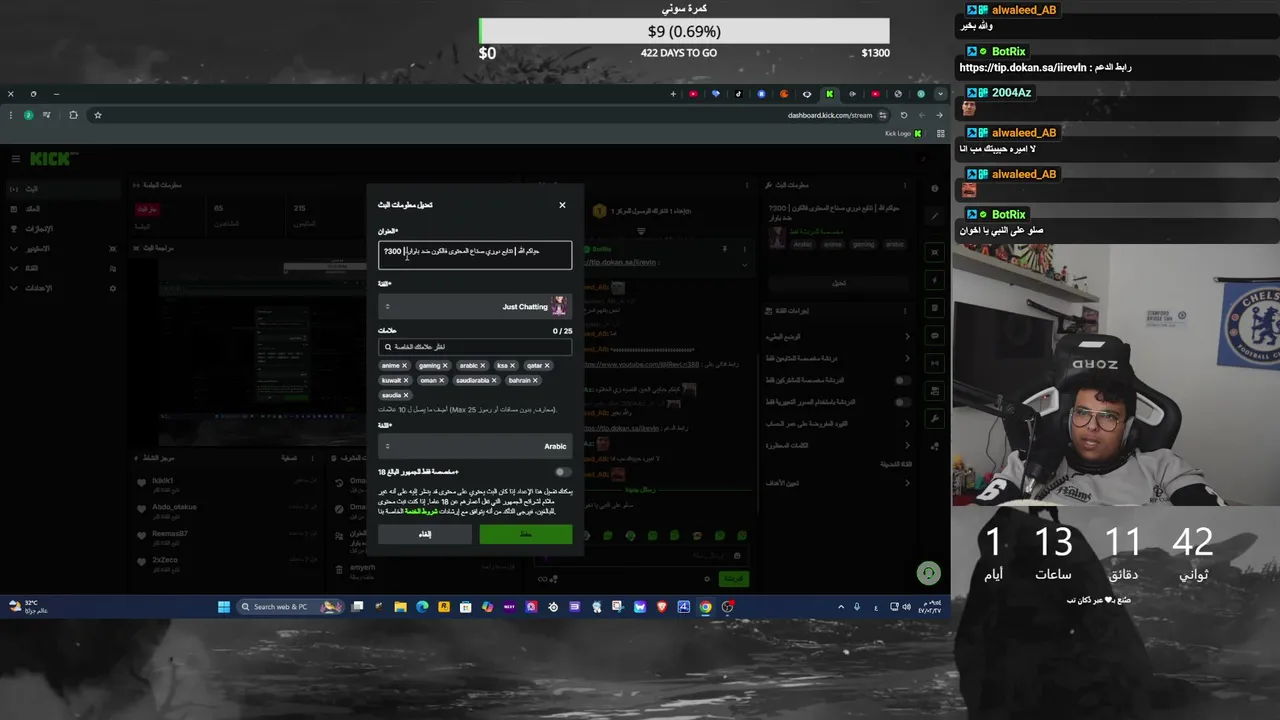This screenshot has height=720, width=1280.
Task: Open Brave browser from the taskbar
Action: (662, 607)
